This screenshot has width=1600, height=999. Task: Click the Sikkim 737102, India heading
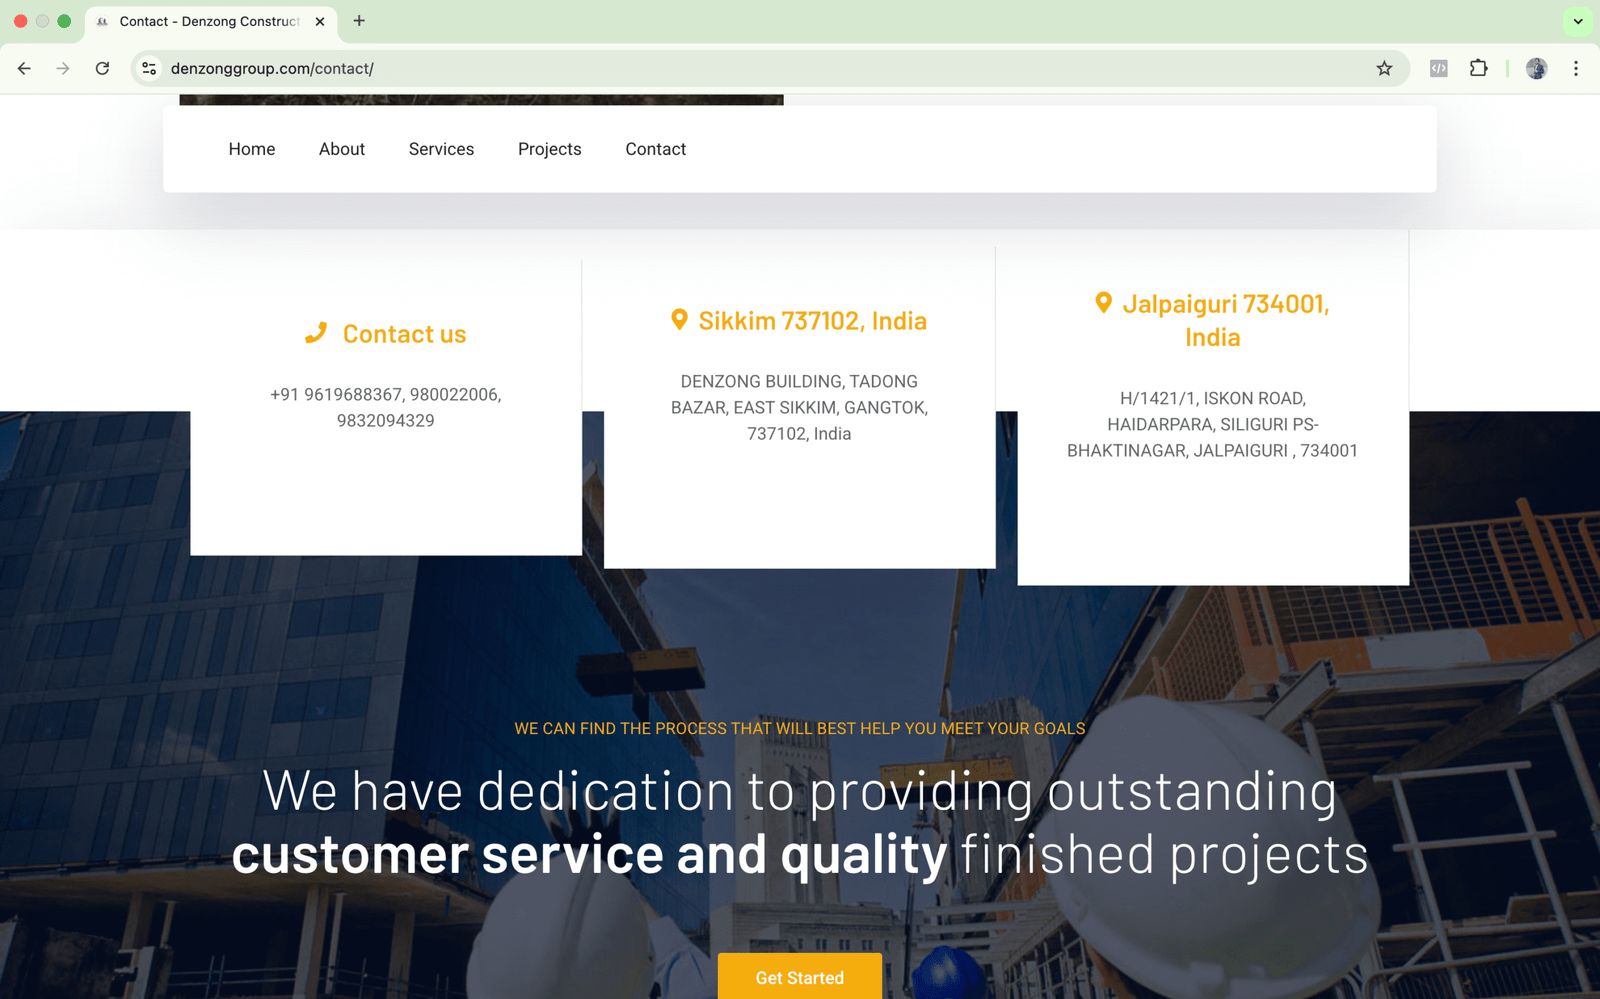point(812,321)
